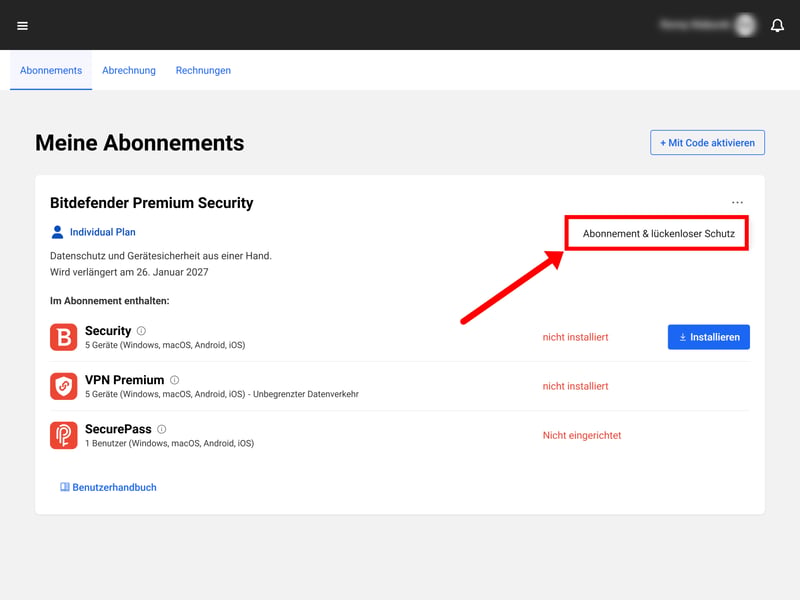Open the blurred user account avatar
The image size is (800, 600).
tap(745, 24)
